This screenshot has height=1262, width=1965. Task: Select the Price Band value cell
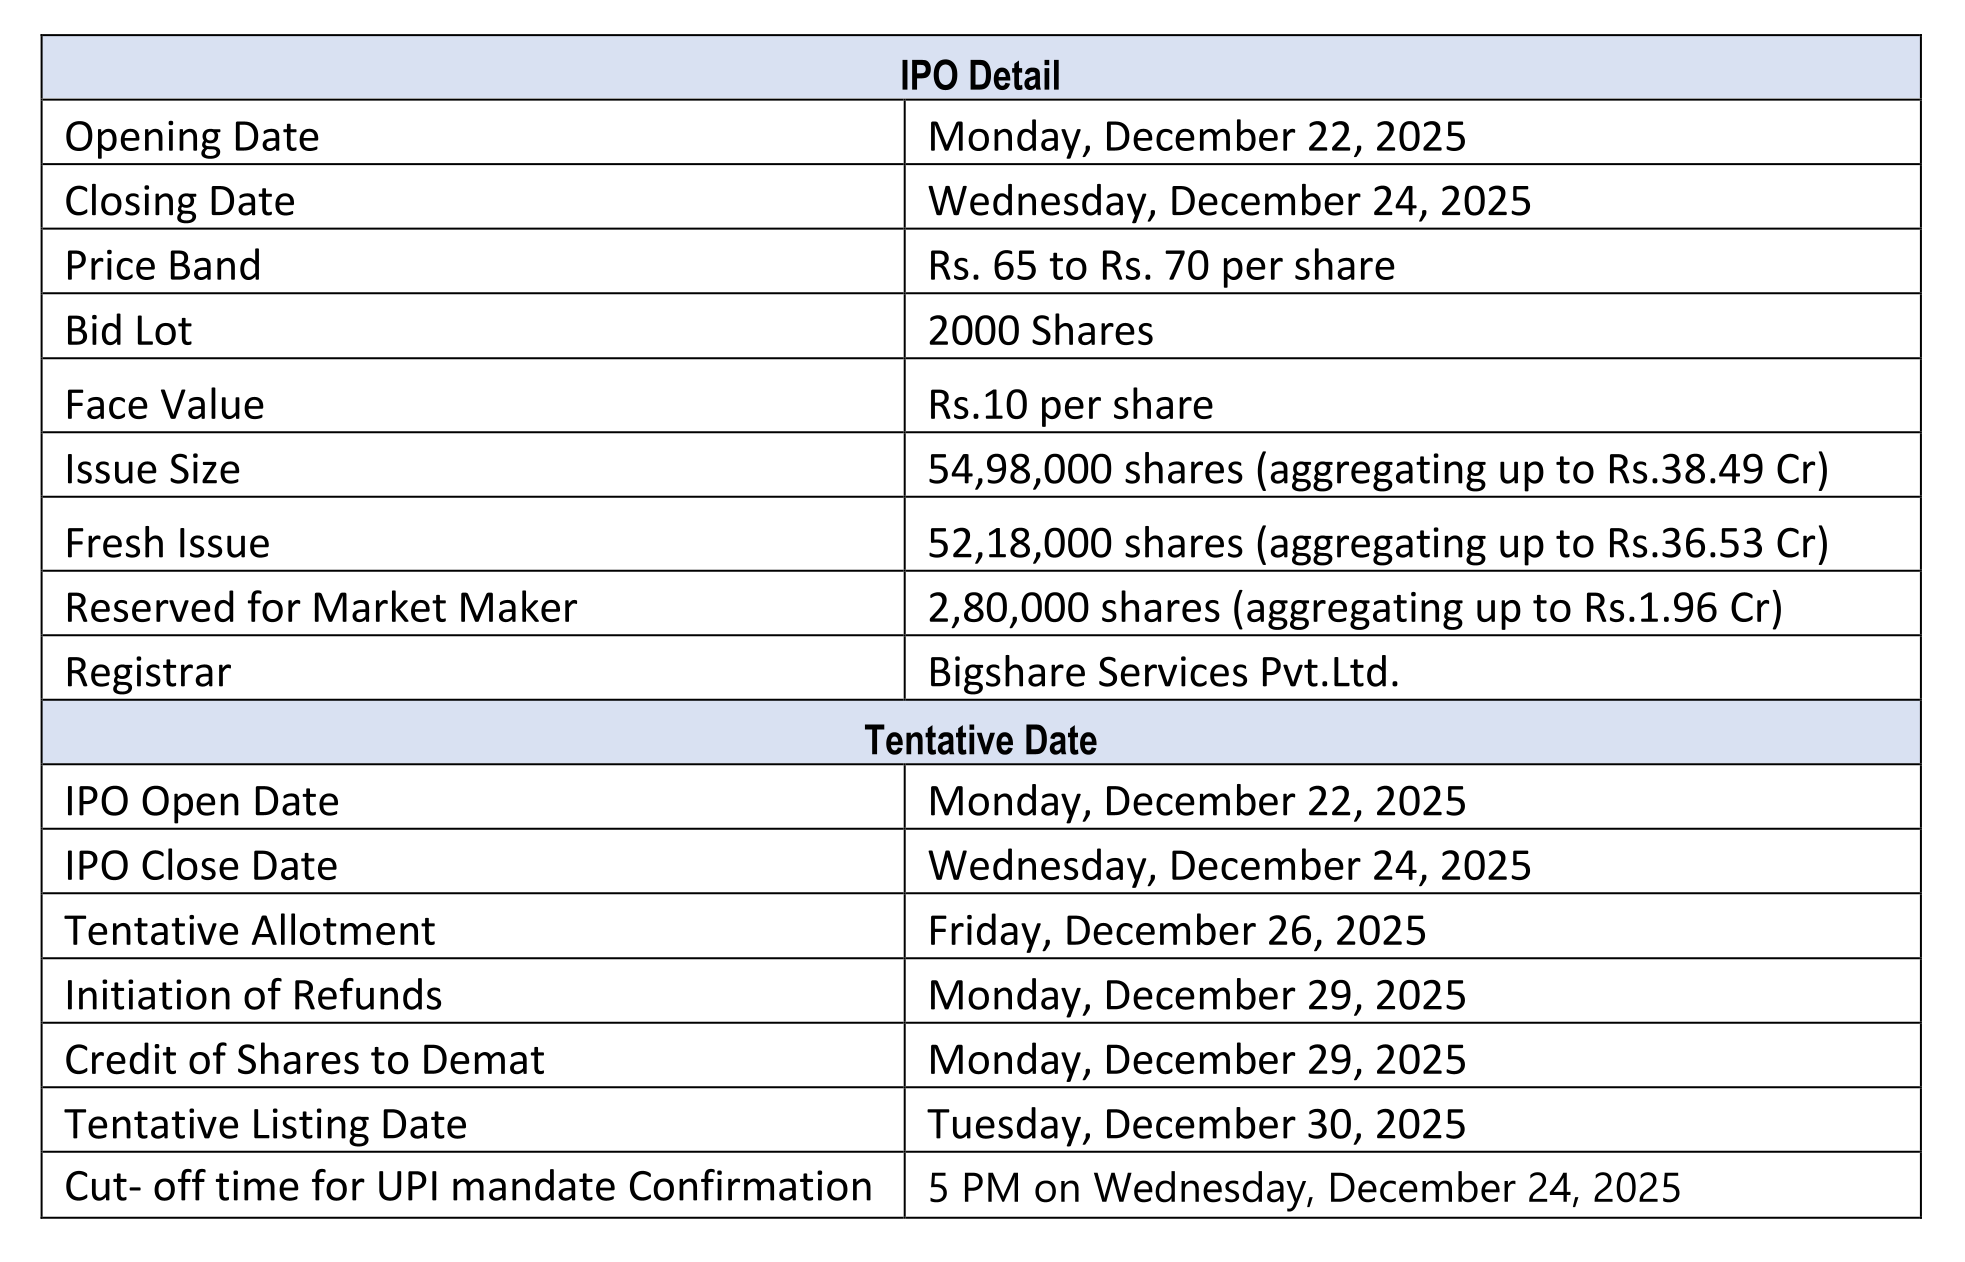point(1161,266)
